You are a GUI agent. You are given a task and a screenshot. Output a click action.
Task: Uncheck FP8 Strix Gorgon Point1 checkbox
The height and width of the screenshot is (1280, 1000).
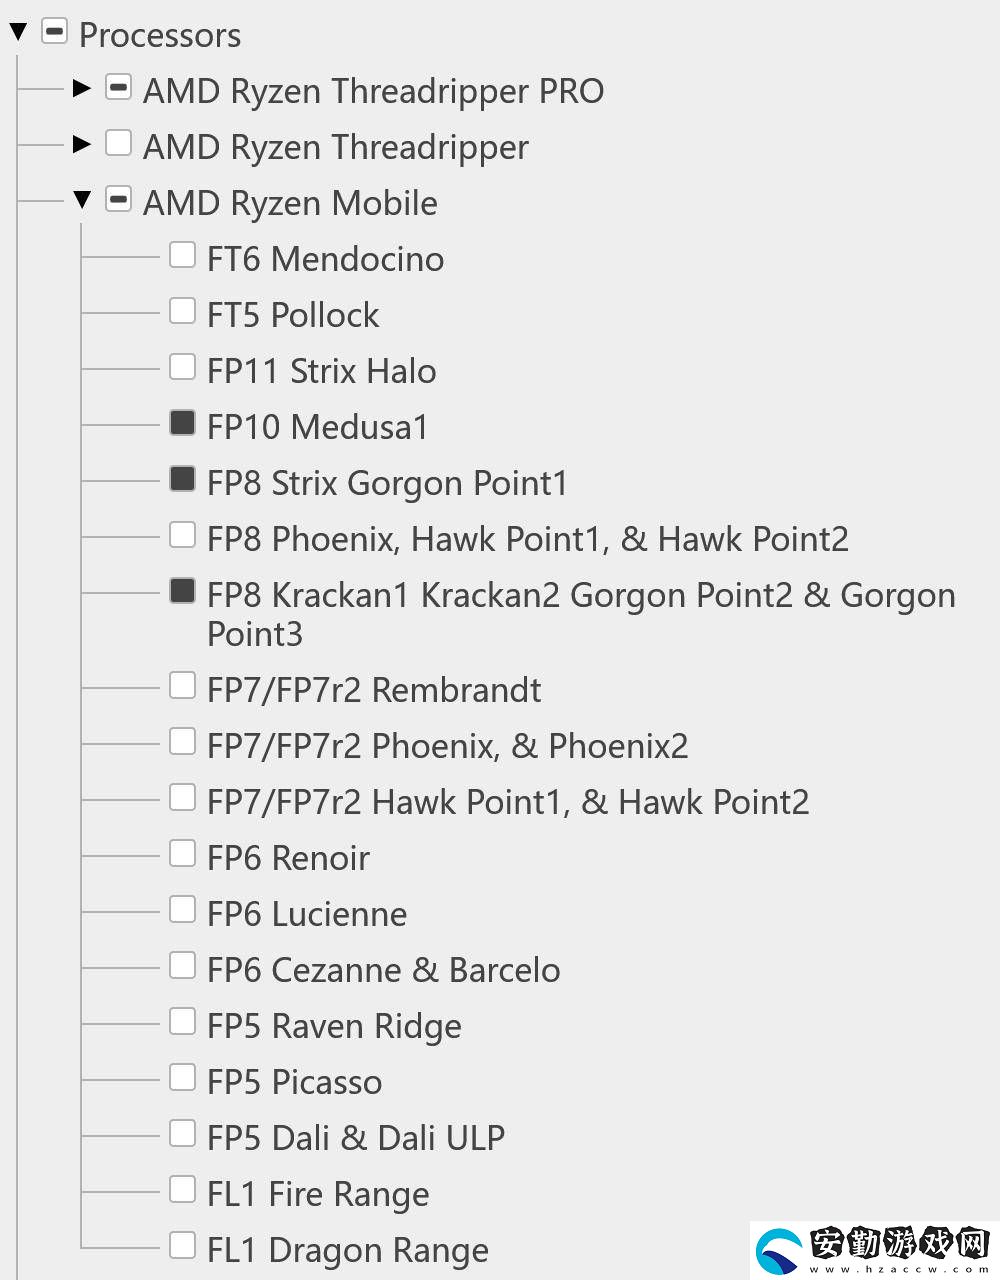pyautogui.click(x=182, y=479)
